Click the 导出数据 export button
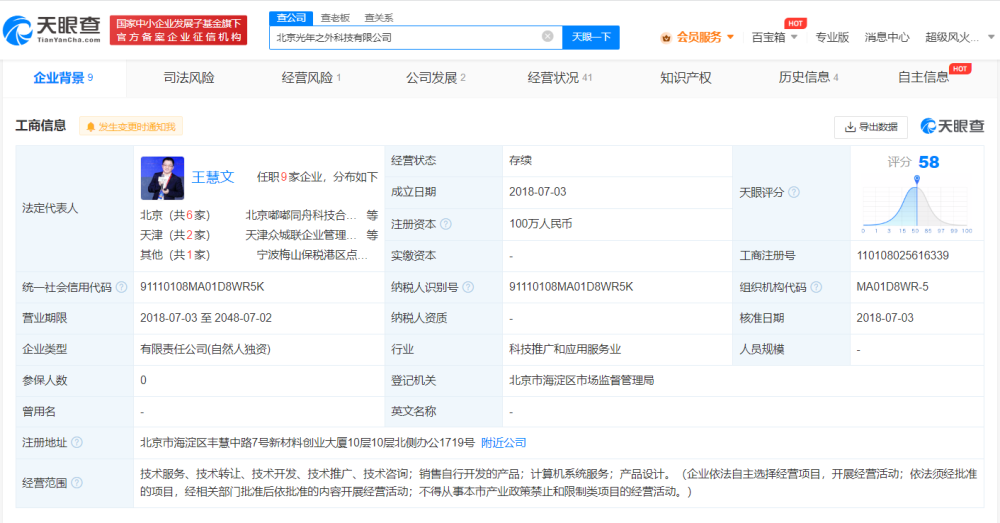Screen dimensions: 1000x523 point(871,127)
